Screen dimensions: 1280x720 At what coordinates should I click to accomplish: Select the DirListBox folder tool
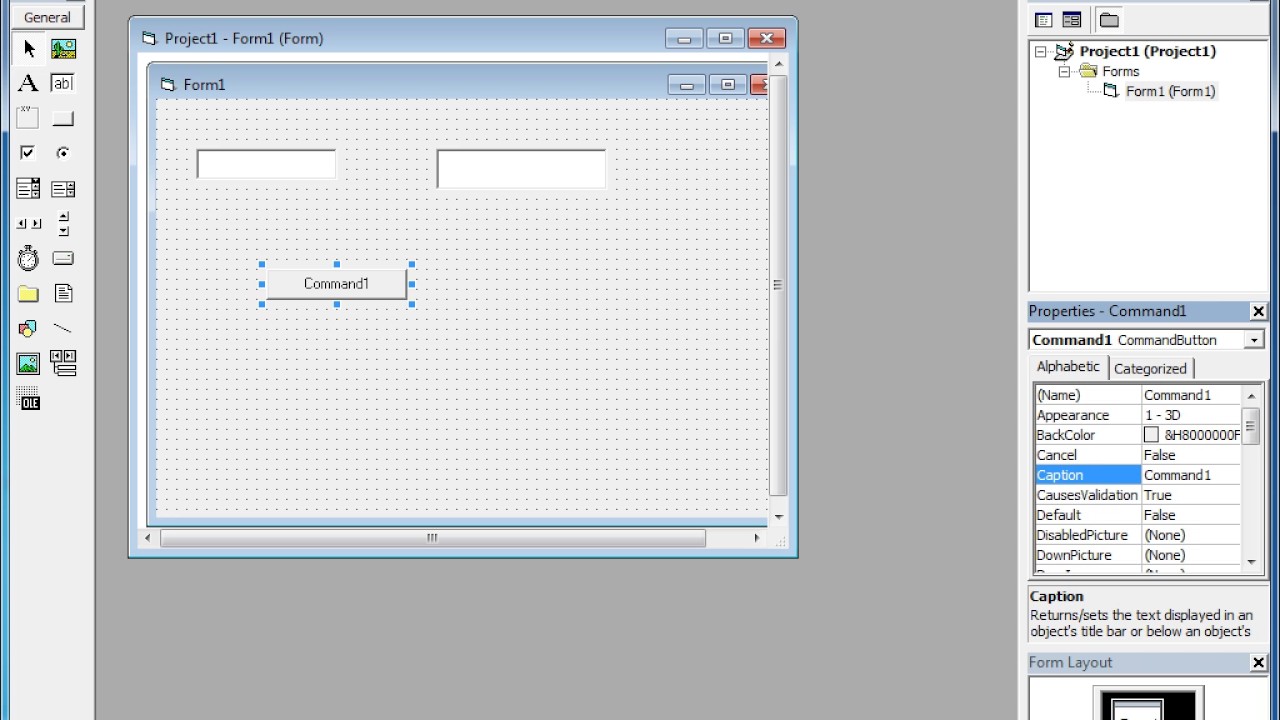click(x=28, y=293)
